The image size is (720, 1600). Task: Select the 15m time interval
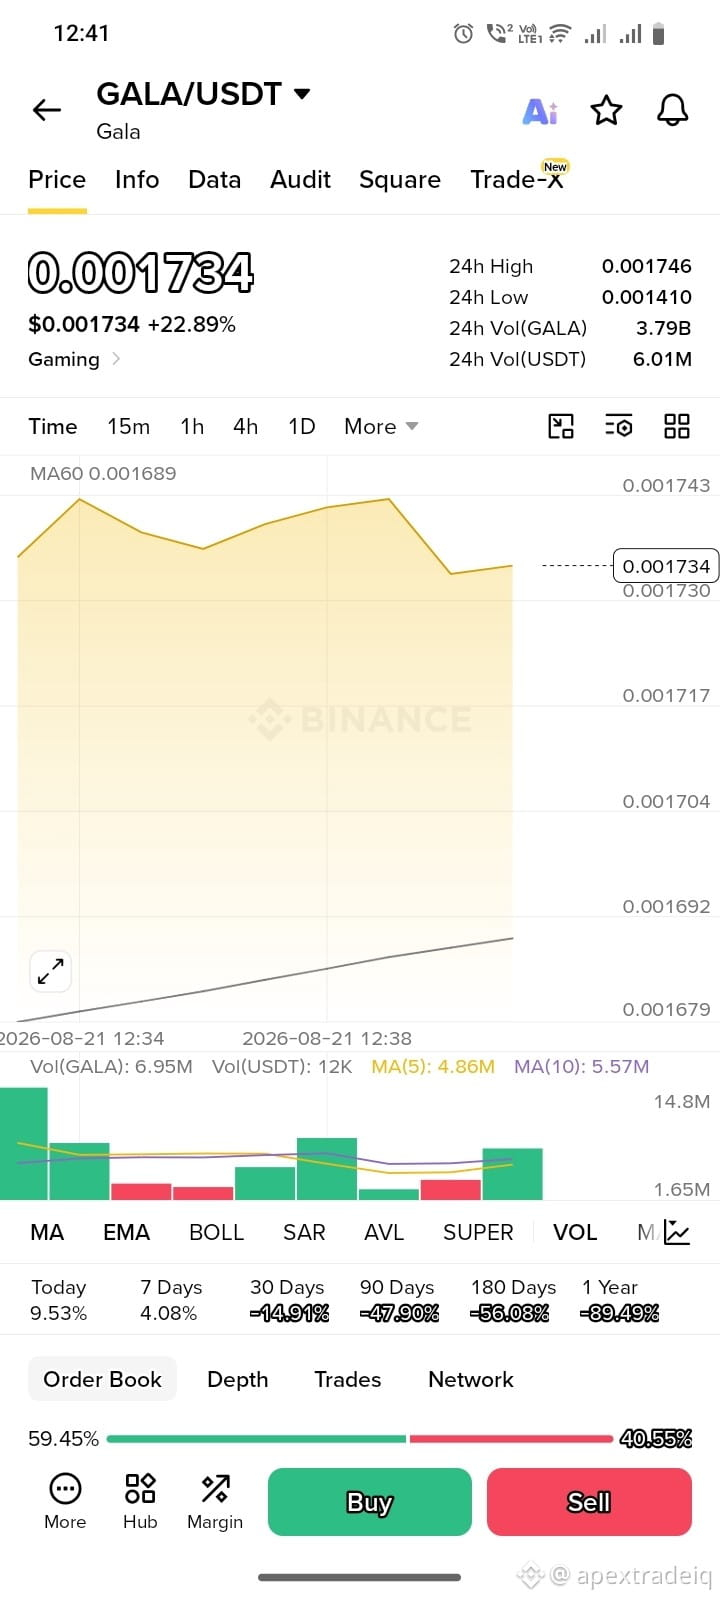pyautogui.click(x=128, y=427)
